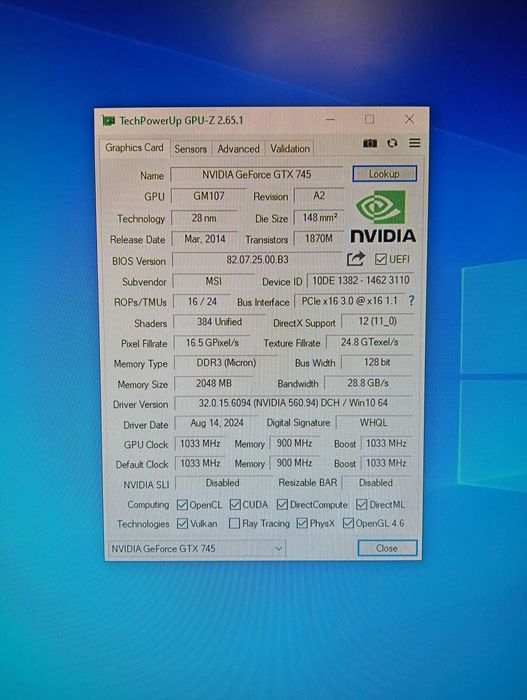Click the Bus Width field 128 bit

[x=377, y=362]
